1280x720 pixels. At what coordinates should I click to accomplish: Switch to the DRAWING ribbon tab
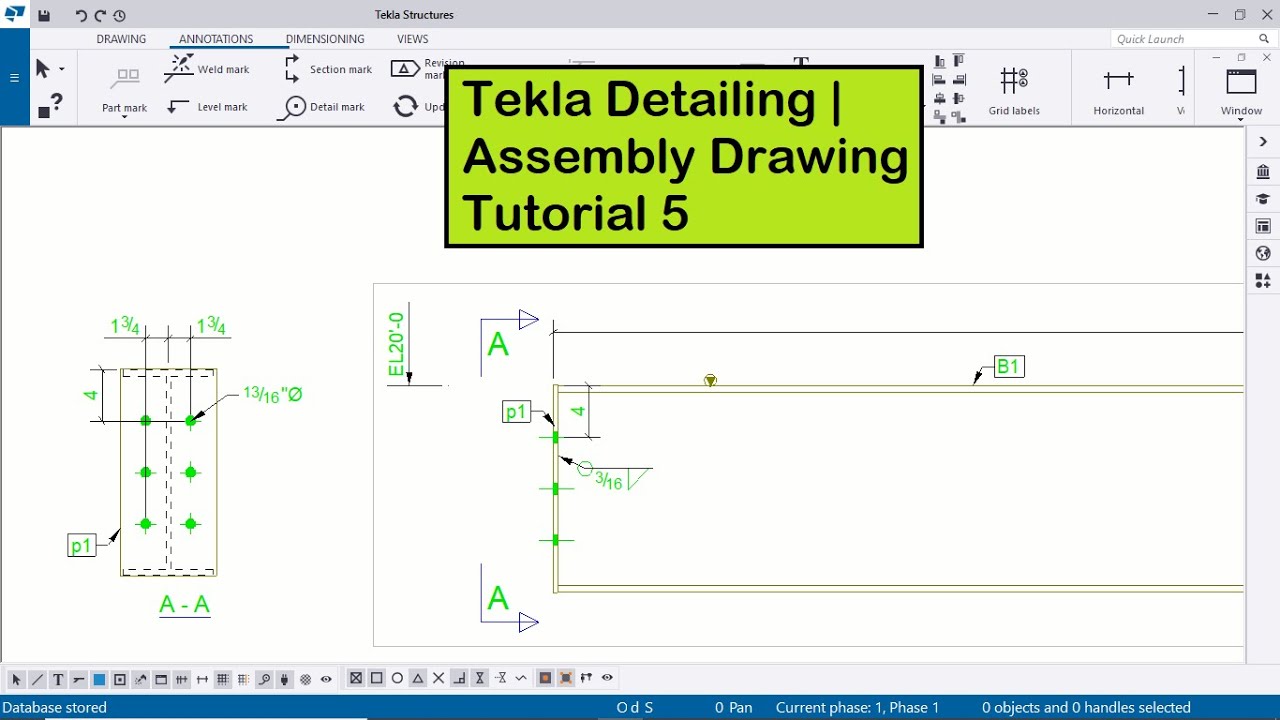pyautogui.click(x=121, y=39)
